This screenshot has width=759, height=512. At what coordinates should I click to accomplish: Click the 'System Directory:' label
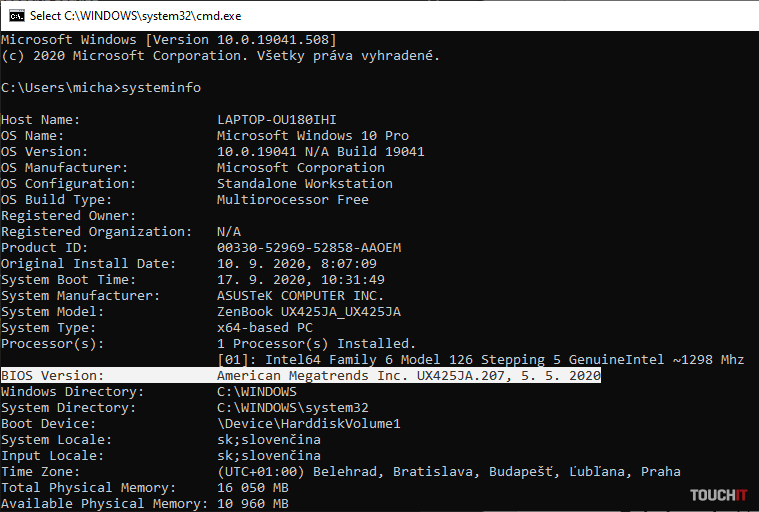click(x=68, y=407)
